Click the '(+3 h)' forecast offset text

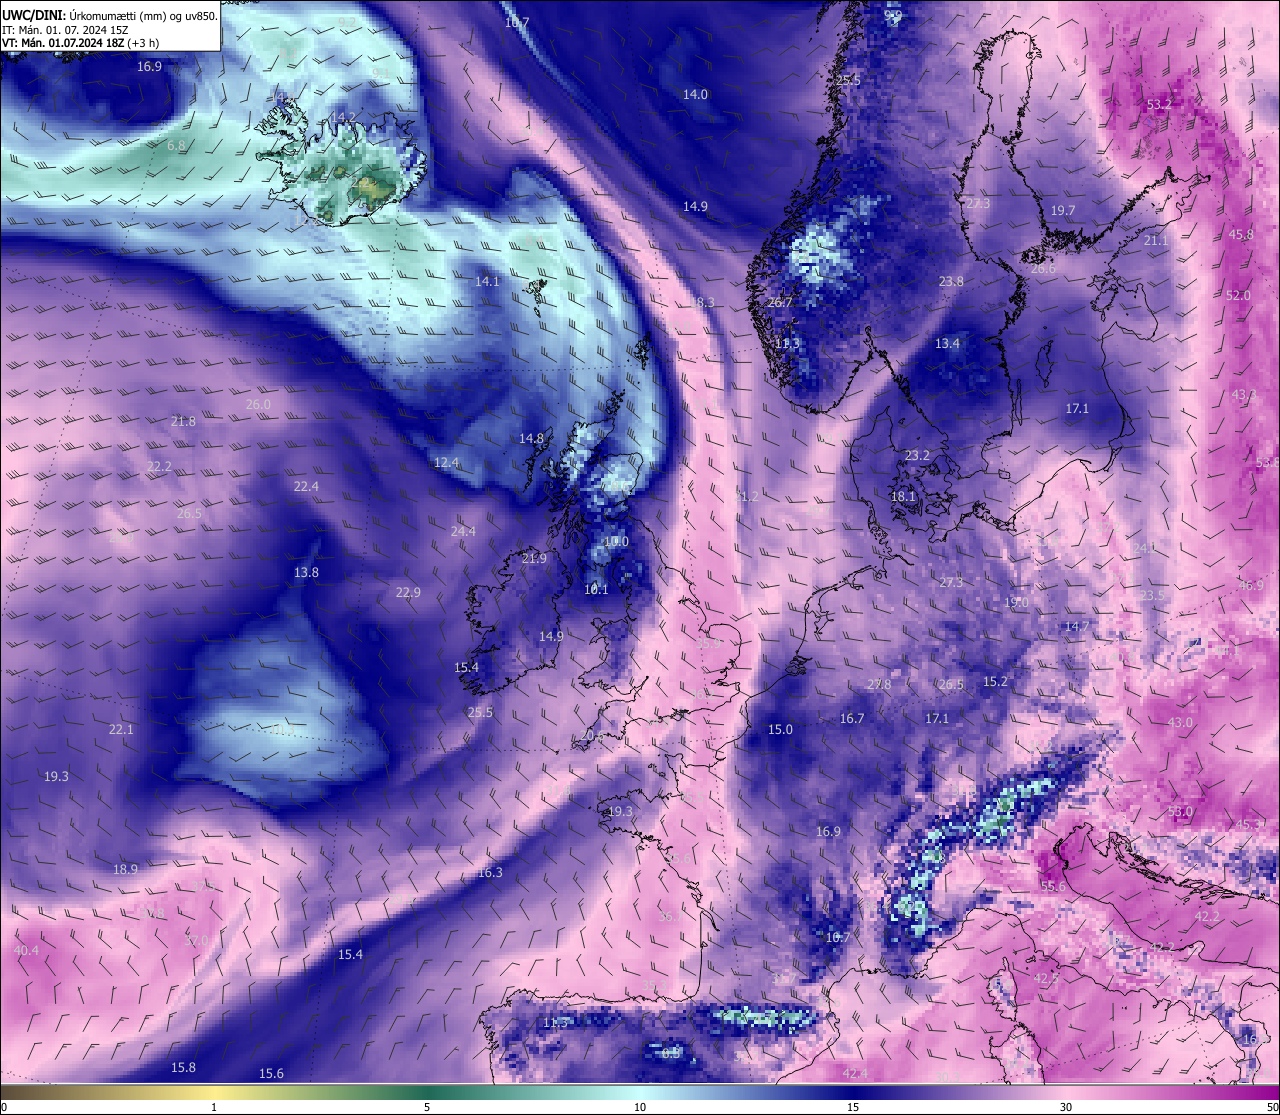pos(141,43)
